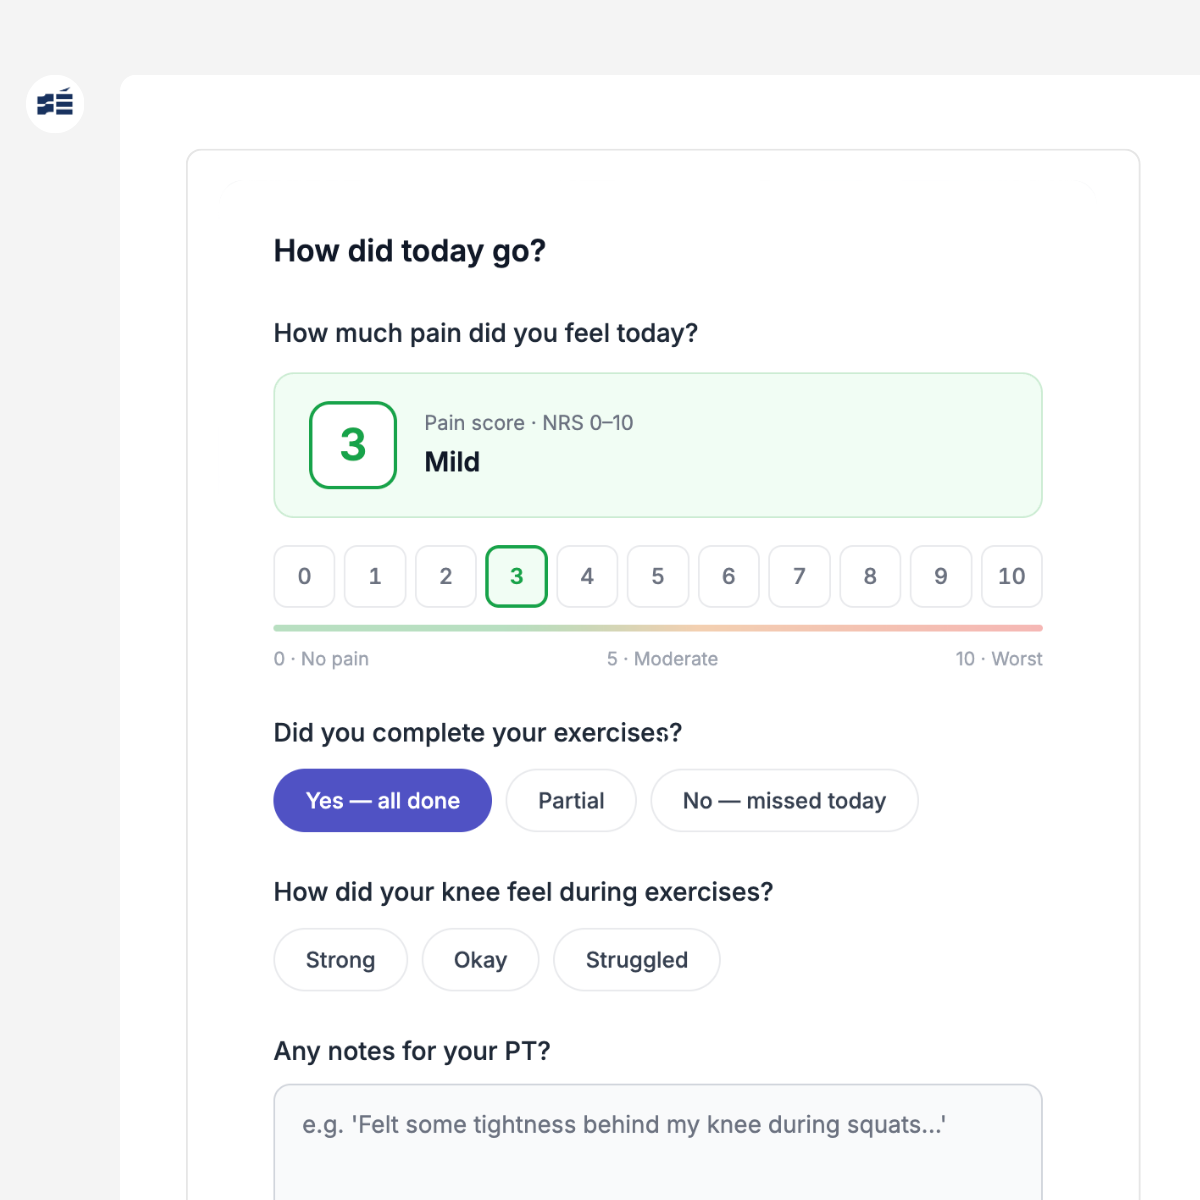Choose the Partial completion option

click(571, 800)
